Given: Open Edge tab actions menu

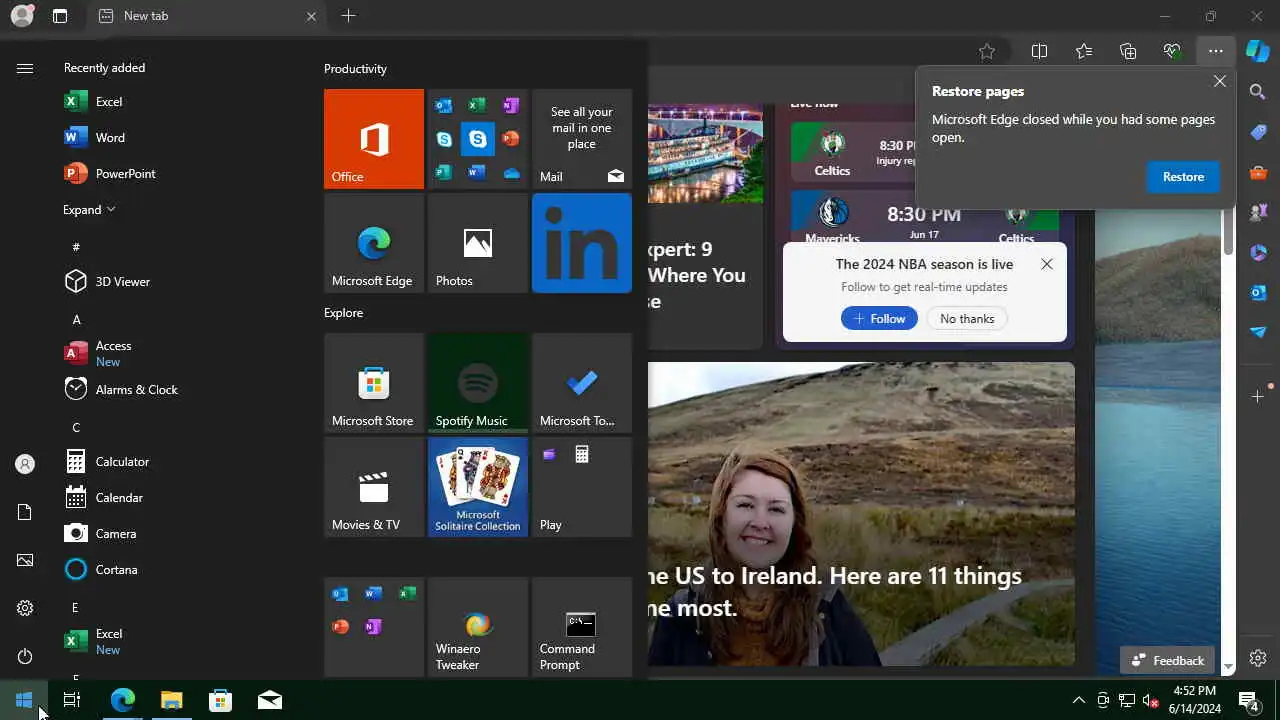Looking at the screenshot, I should [60, 16].
